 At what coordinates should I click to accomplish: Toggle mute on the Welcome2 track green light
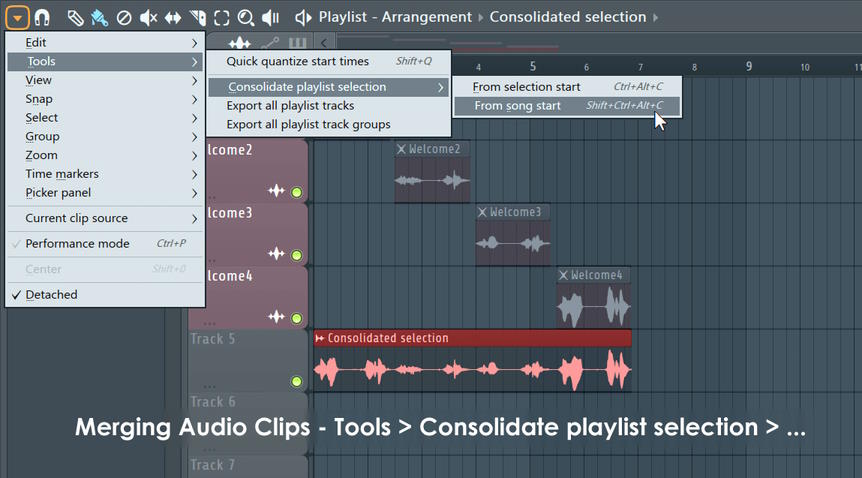(x=296, y=192)
